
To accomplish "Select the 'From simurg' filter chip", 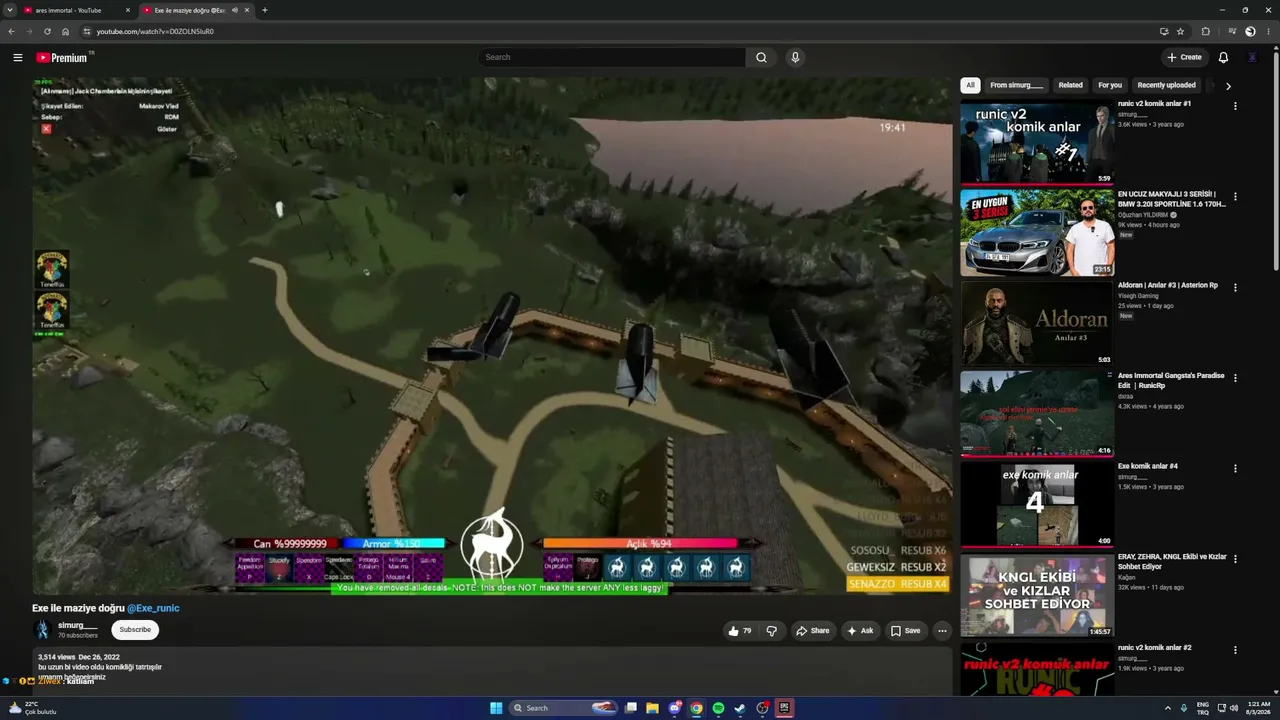I will 1016,85.
